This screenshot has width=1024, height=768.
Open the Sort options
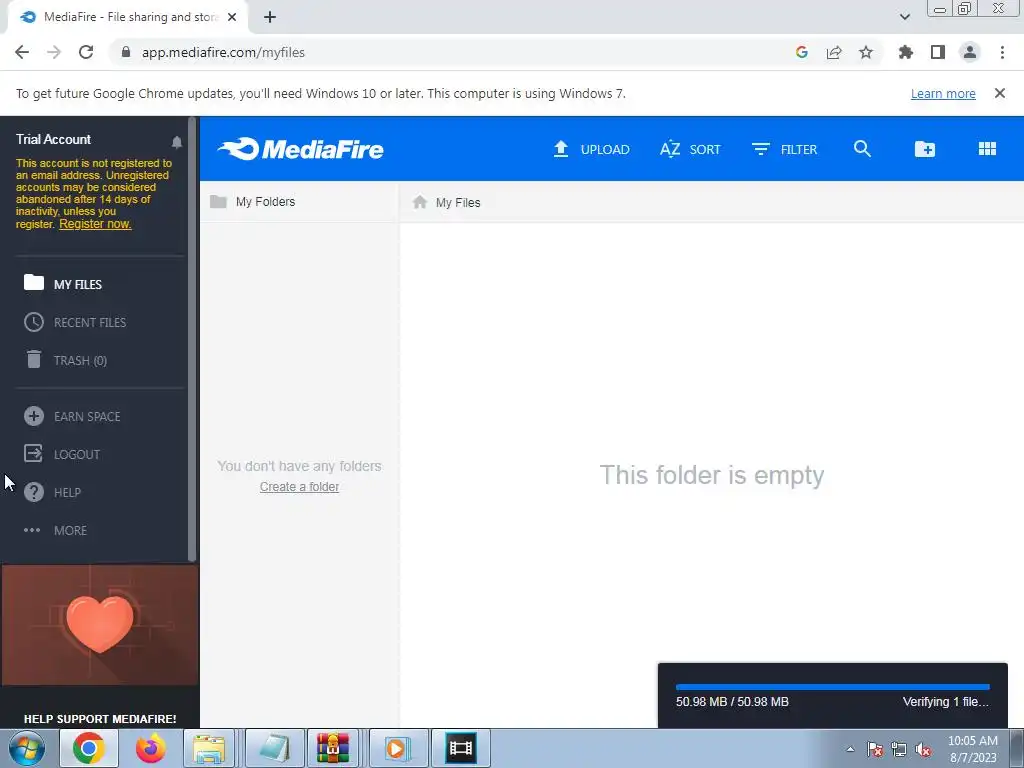pyautogui.click(x=690, y=149)
